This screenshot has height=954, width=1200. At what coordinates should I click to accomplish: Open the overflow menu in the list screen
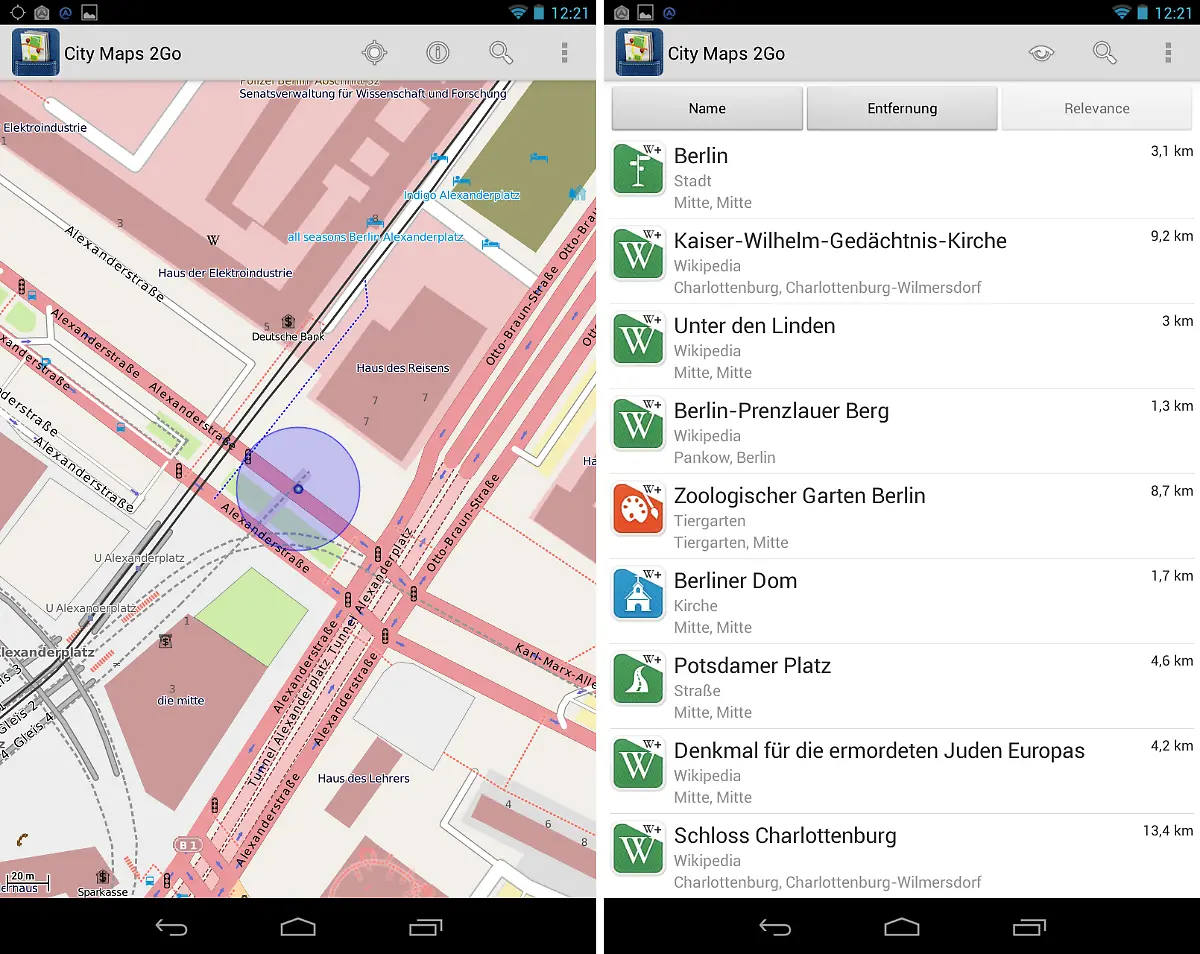coord(1168,52)
